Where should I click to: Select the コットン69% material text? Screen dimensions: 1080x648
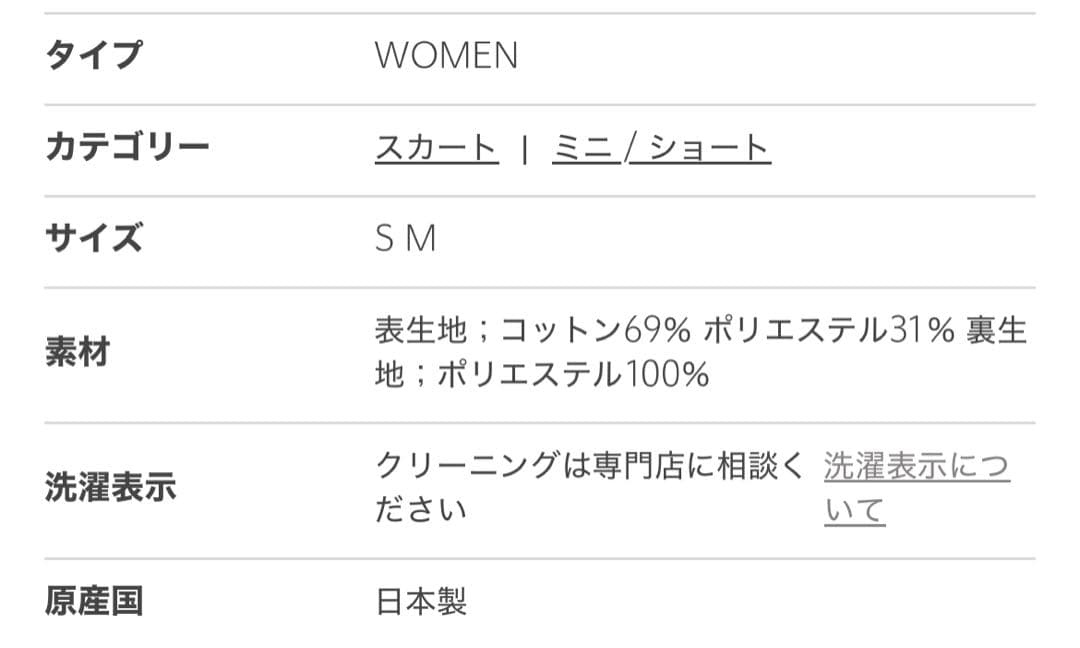coord(589,331)
